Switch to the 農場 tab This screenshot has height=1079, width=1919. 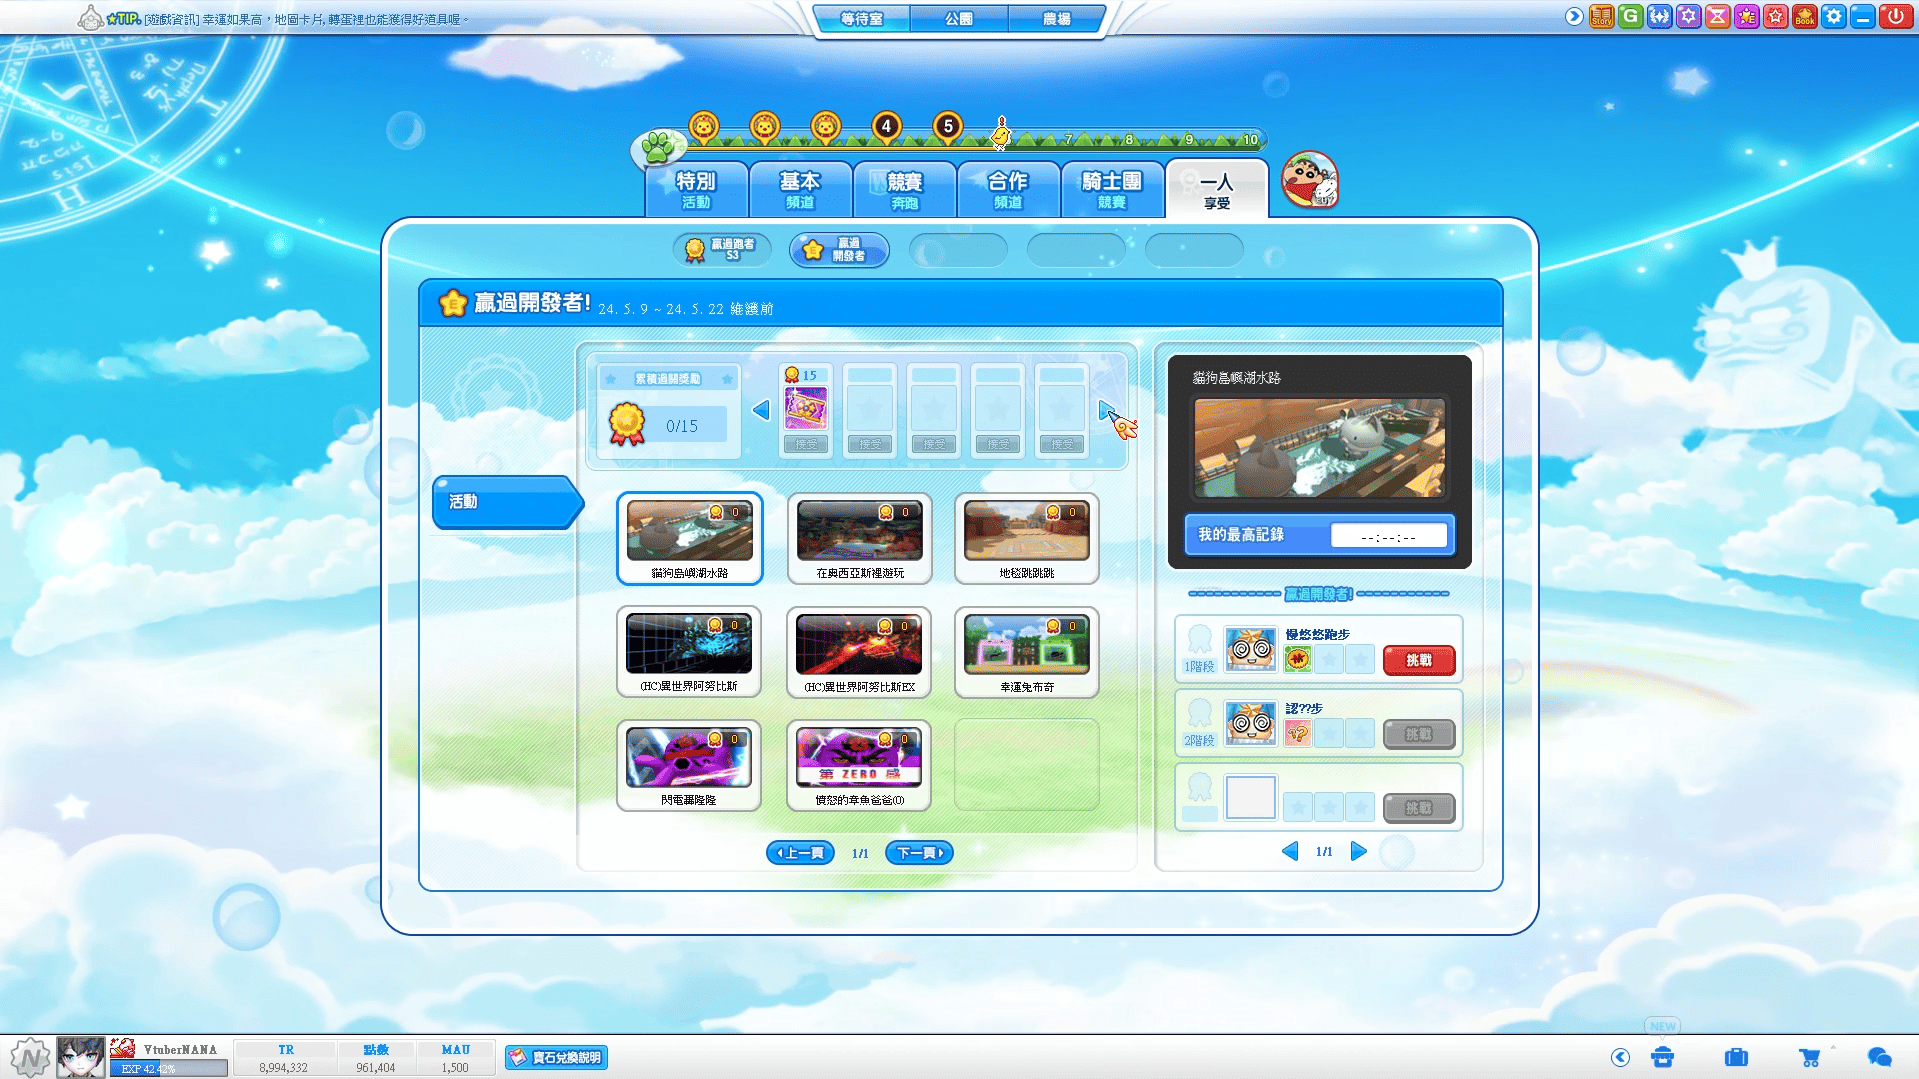(x=1056, y=18)
